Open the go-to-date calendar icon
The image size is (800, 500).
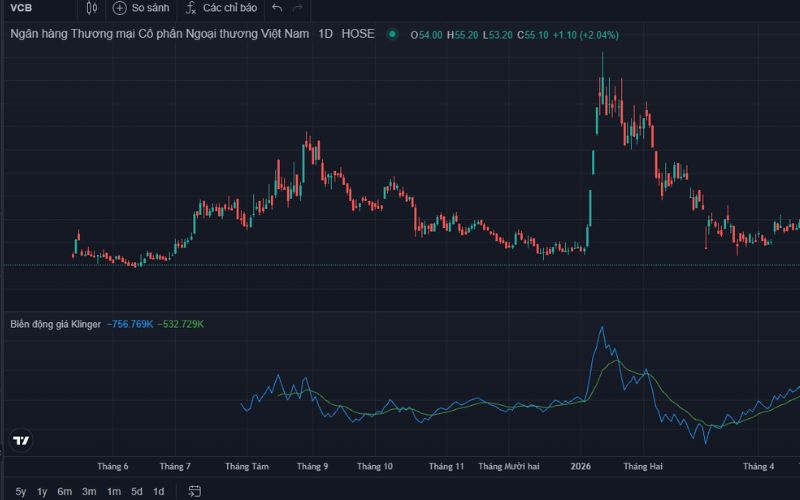(194, 491)
